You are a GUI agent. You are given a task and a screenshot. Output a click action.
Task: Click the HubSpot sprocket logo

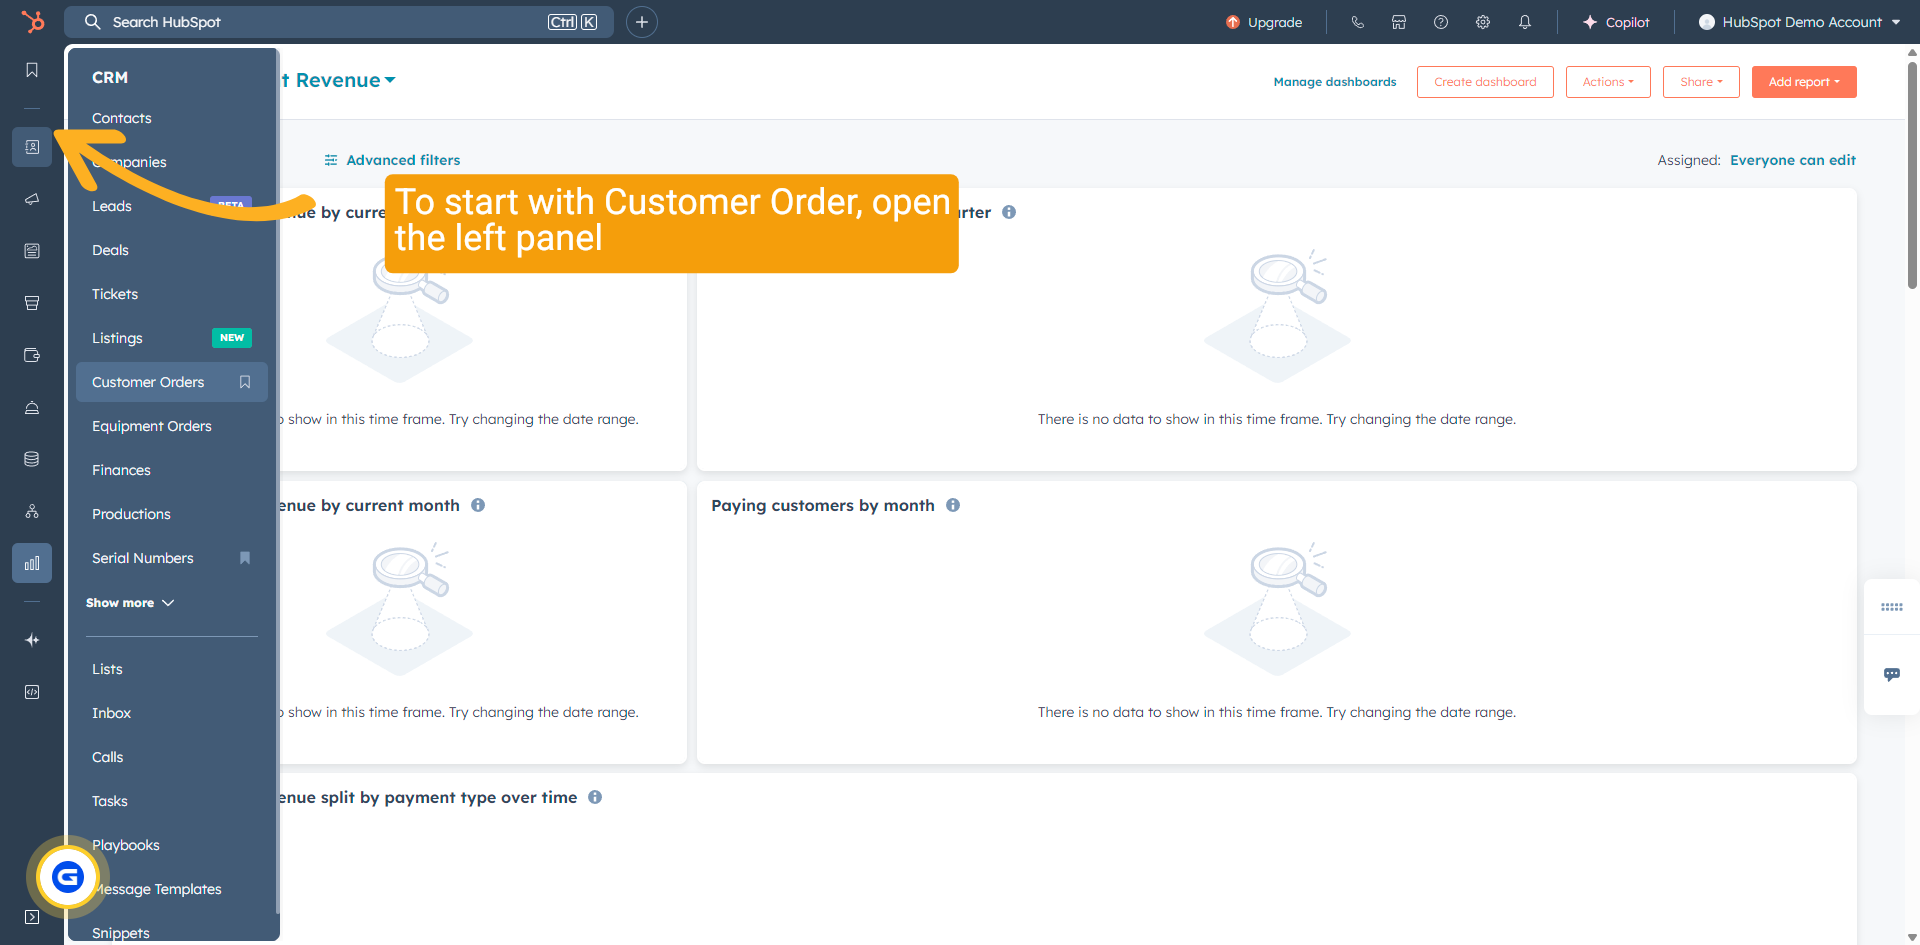coord(32,21)
